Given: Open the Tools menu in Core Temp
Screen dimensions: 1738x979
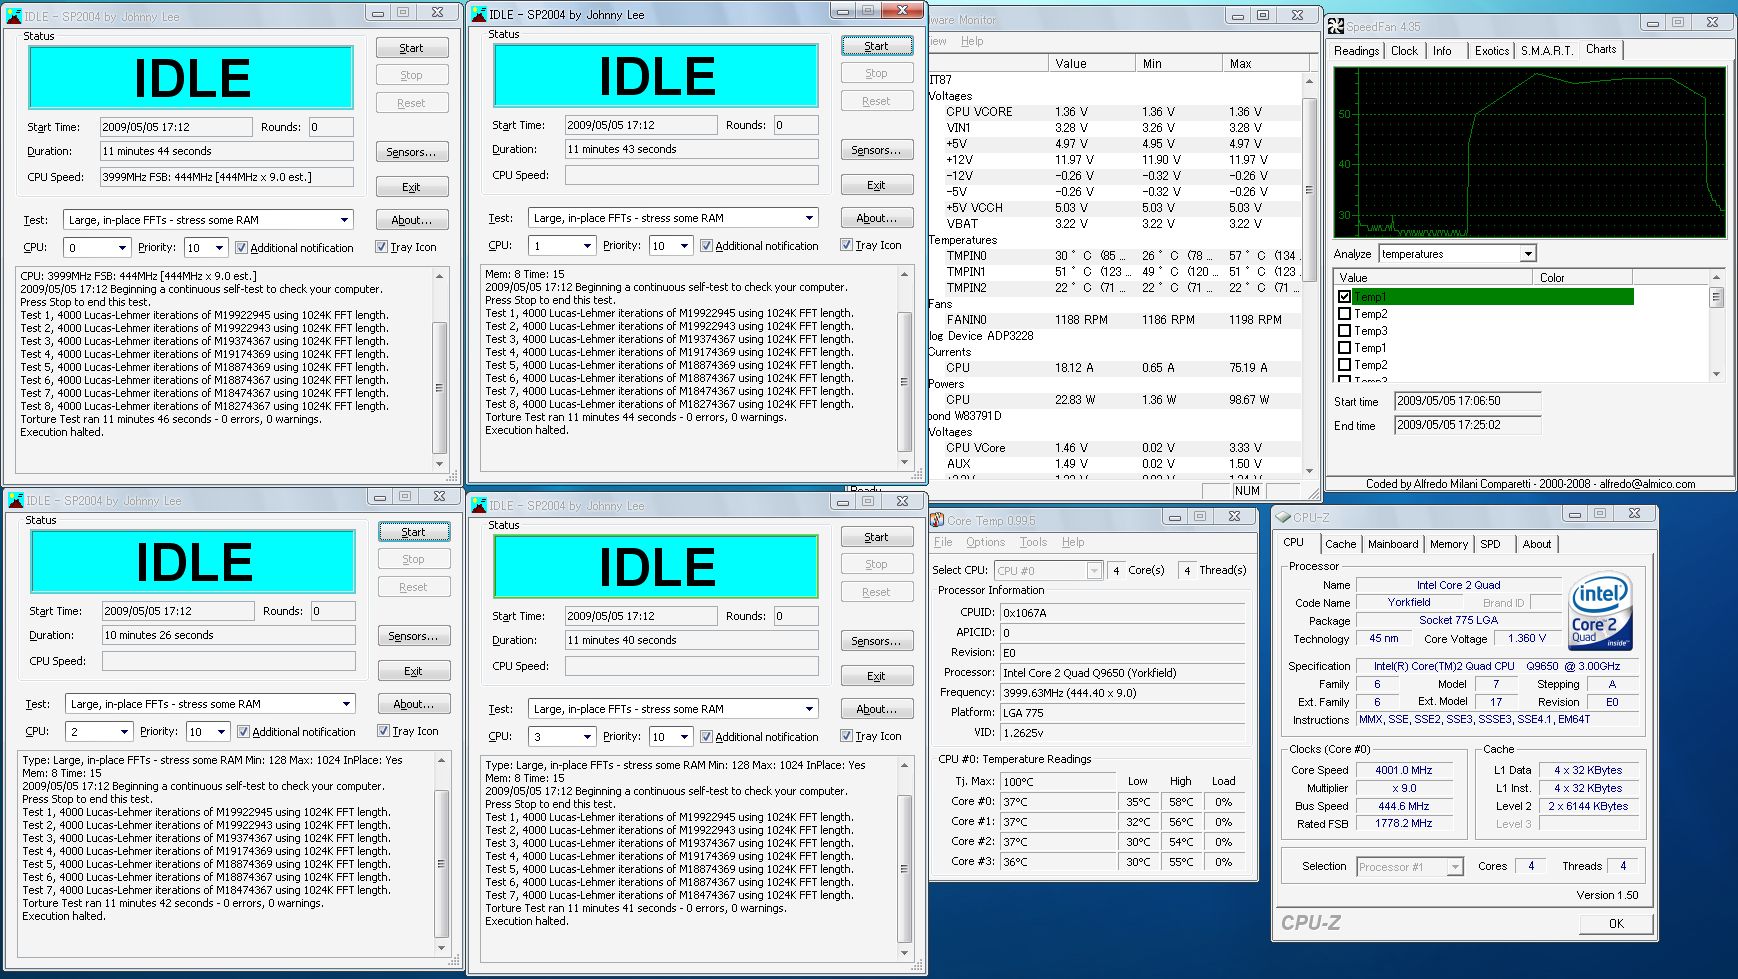Looking at the screenshot, I should pyautogui.click(x=1033, y=542).
